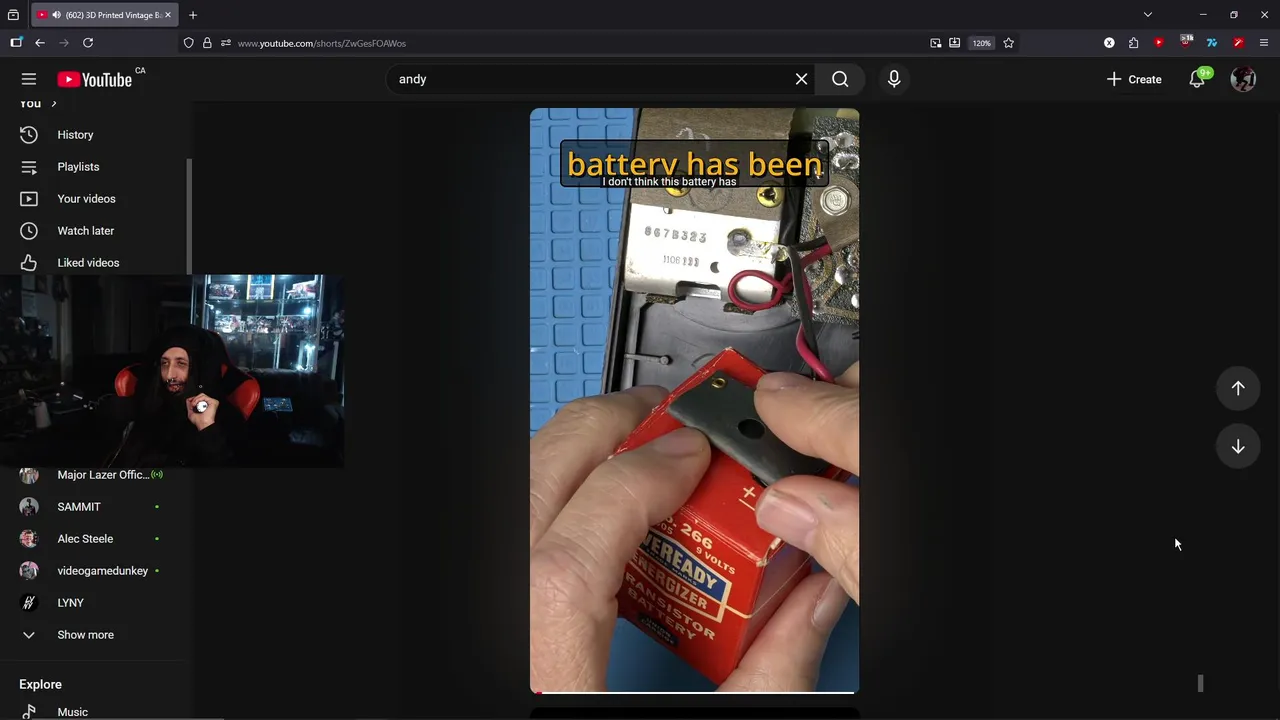Screen dimensions: 1280x720
Task: Close the 3D Printed Vintage tab
Action: tap(168, 15)
